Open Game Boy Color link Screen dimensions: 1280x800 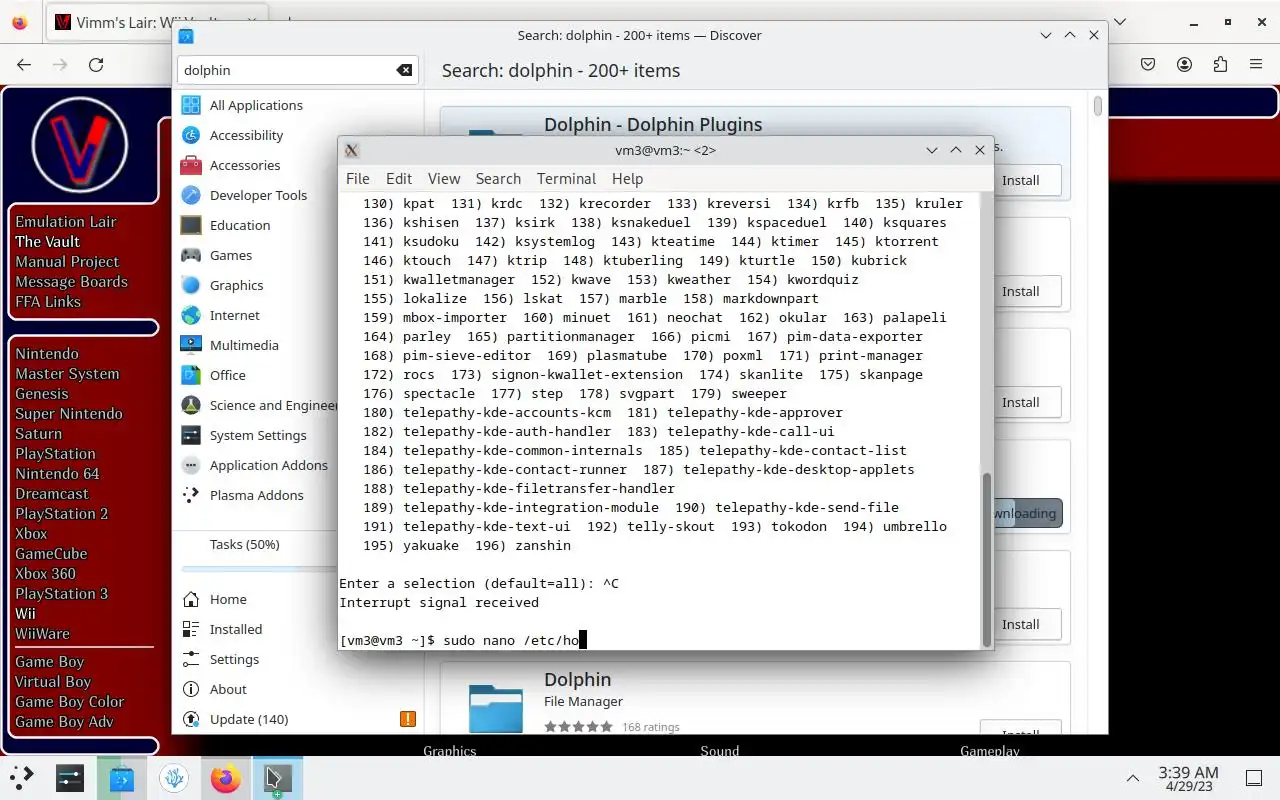[69, 701]
